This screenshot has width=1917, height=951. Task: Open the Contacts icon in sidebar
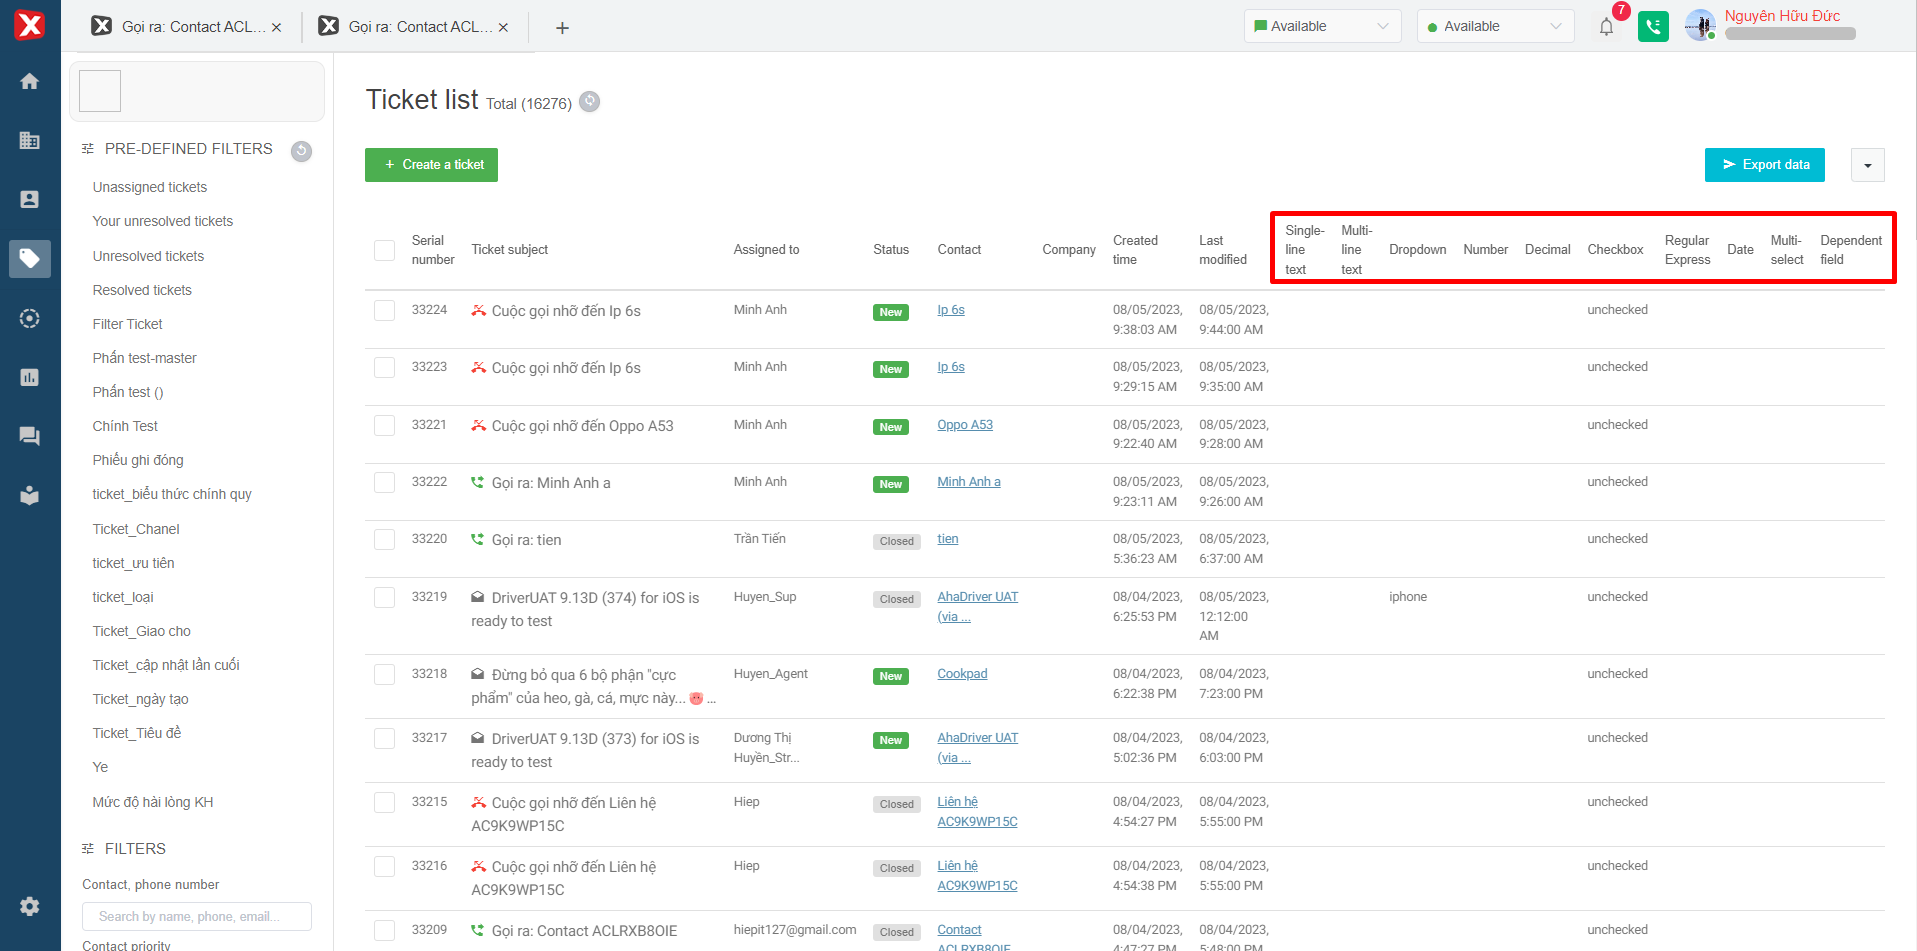coord(30,200)
